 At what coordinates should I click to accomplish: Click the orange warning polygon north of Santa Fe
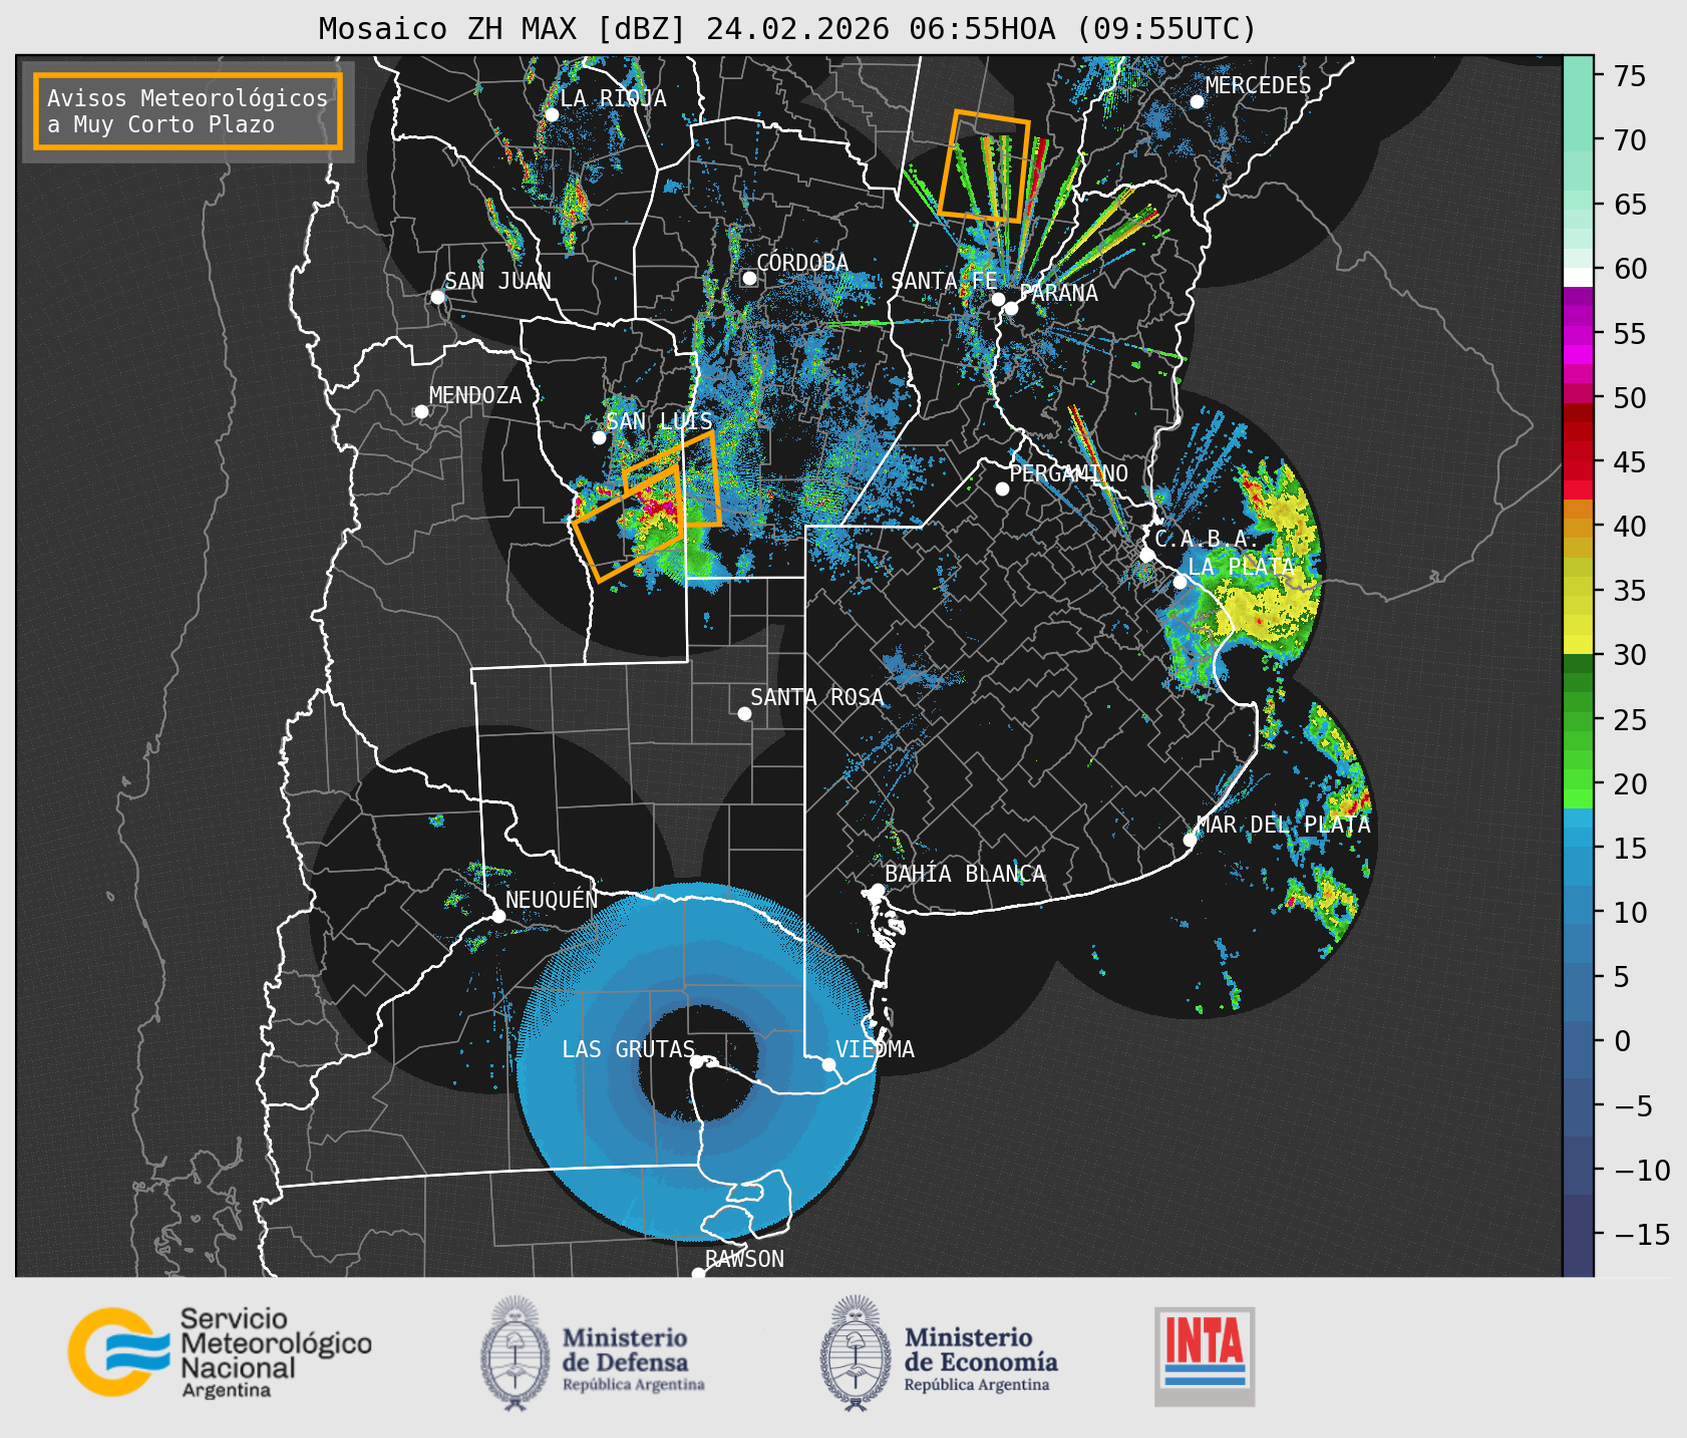(984, 166)
